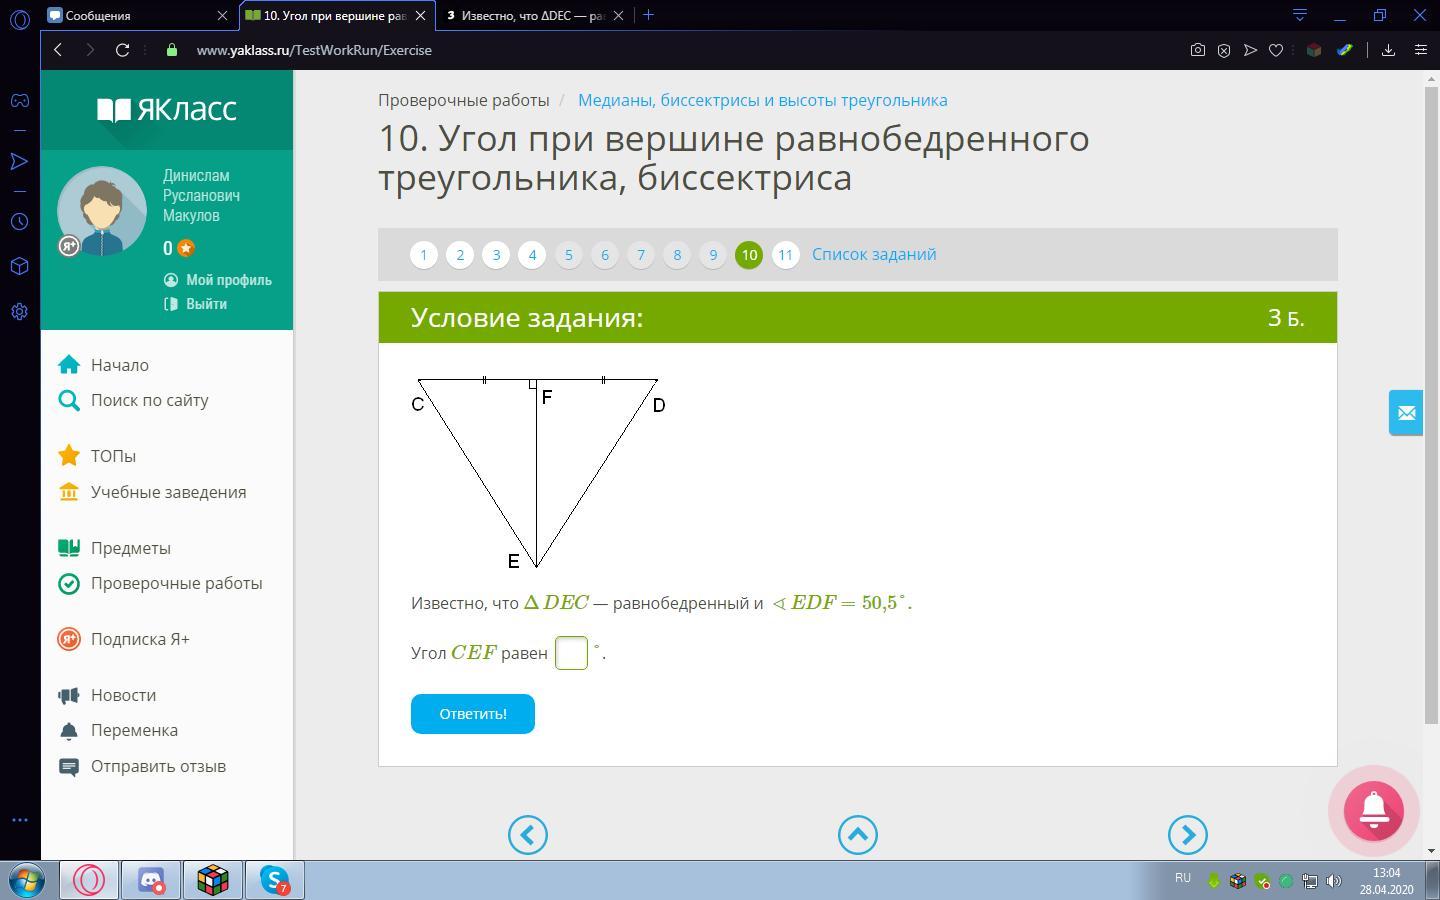Select task number 11
Image resolution: width=1440 pixels, height=900 pixels.
(785, 255)
